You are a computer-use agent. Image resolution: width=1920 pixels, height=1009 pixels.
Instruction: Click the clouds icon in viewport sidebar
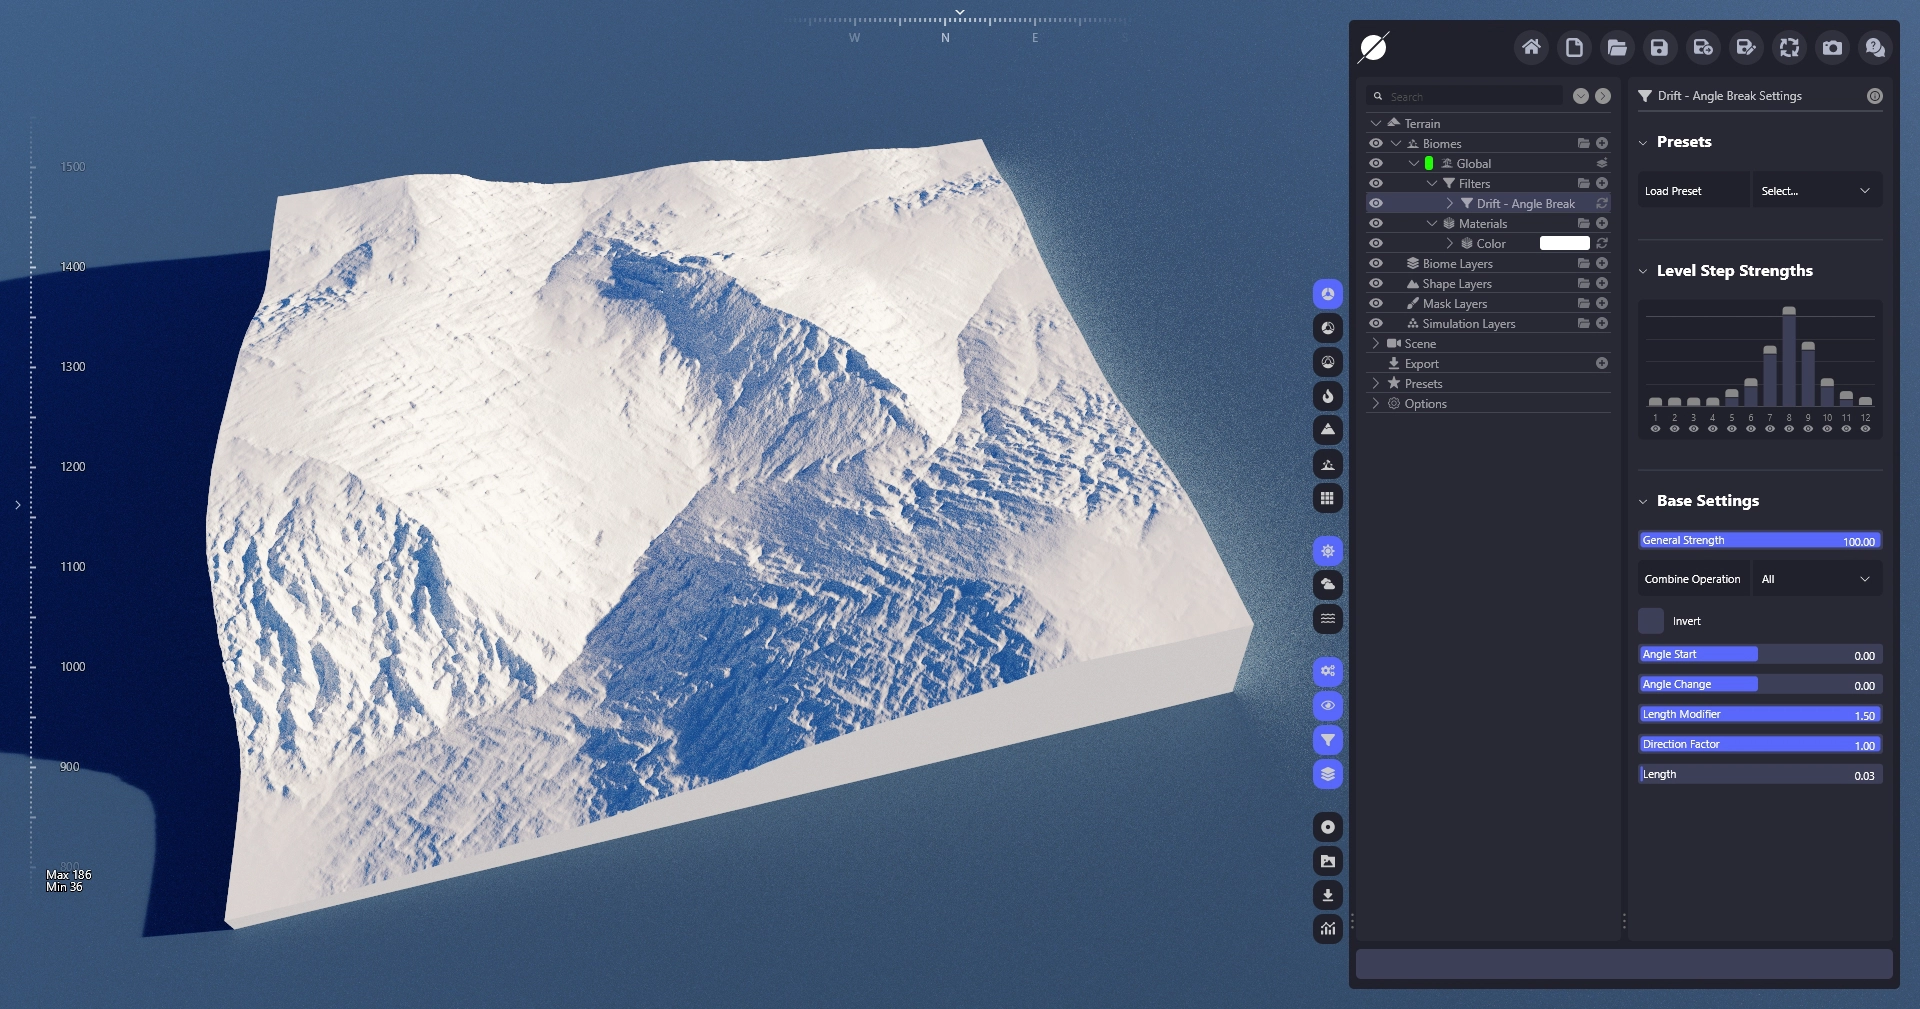[x=1328, y=585]
